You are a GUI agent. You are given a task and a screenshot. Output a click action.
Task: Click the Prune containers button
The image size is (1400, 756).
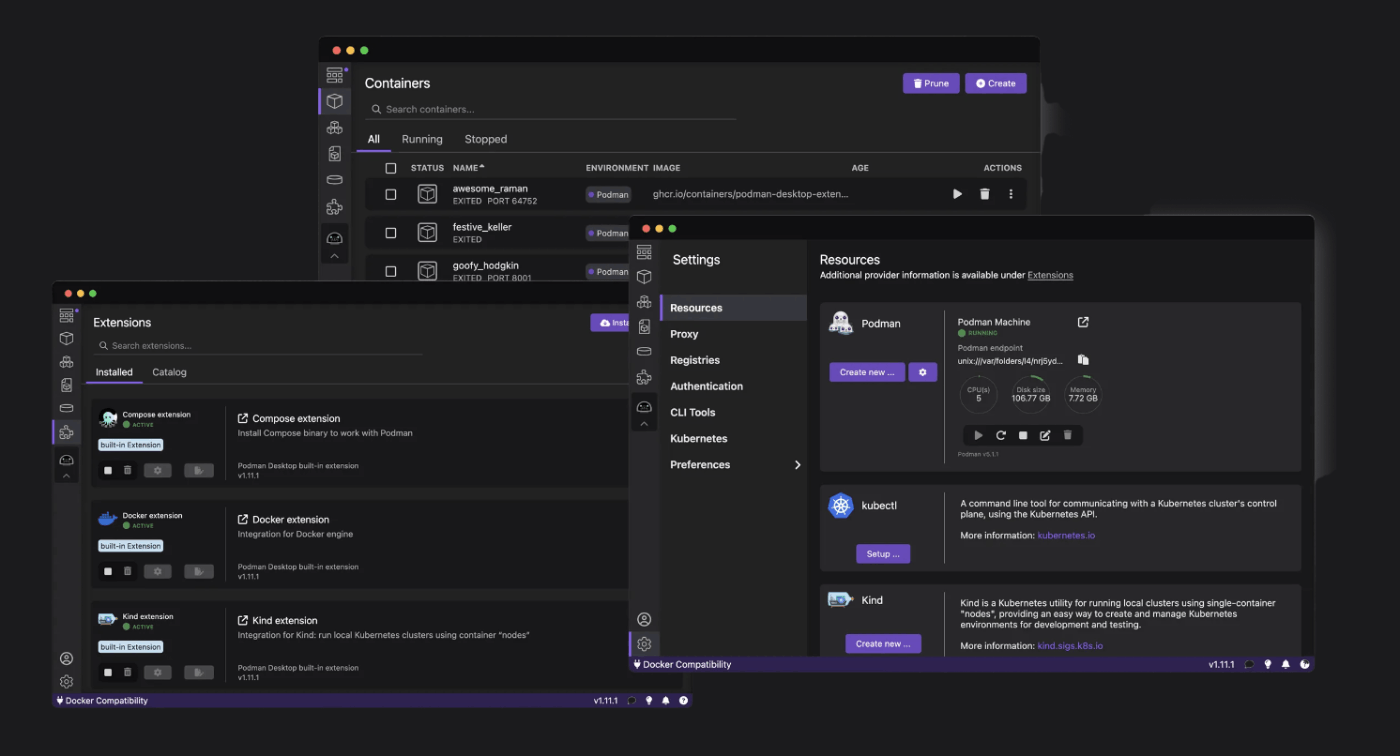coord(931,83)
